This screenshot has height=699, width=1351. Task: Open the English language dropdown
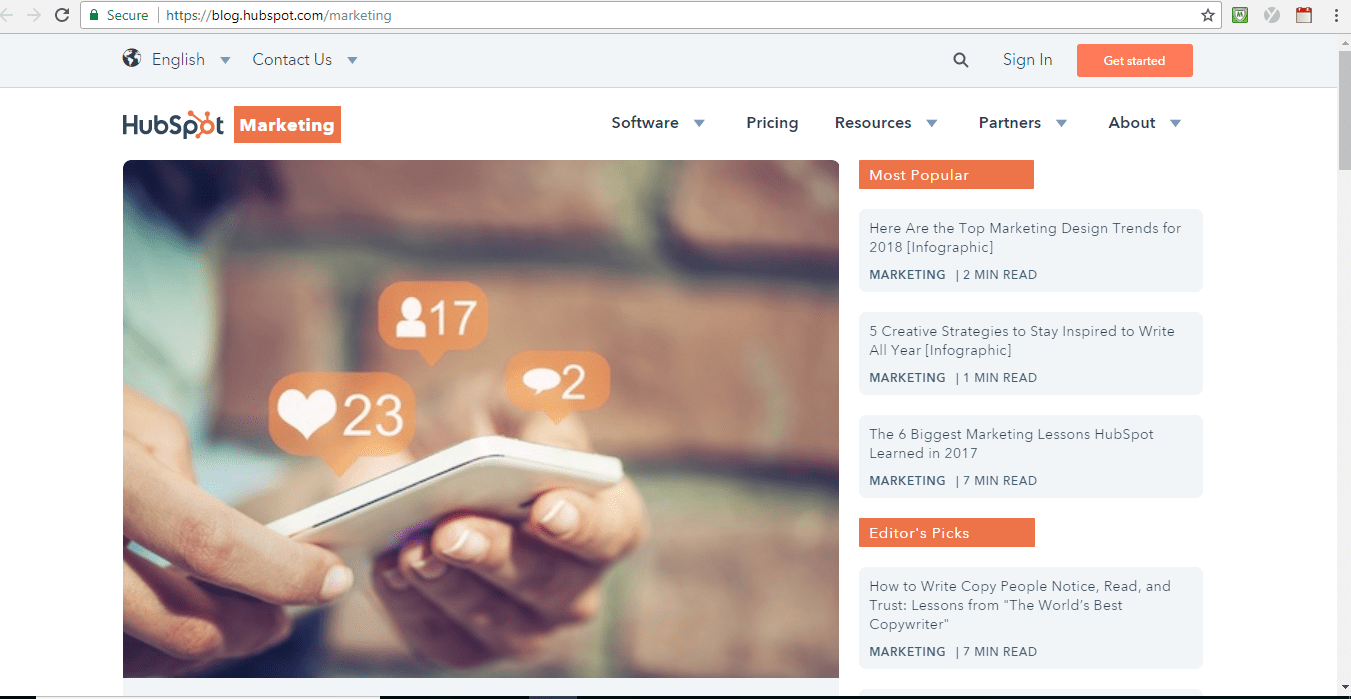pyautogui.click(x=178, y=60)
